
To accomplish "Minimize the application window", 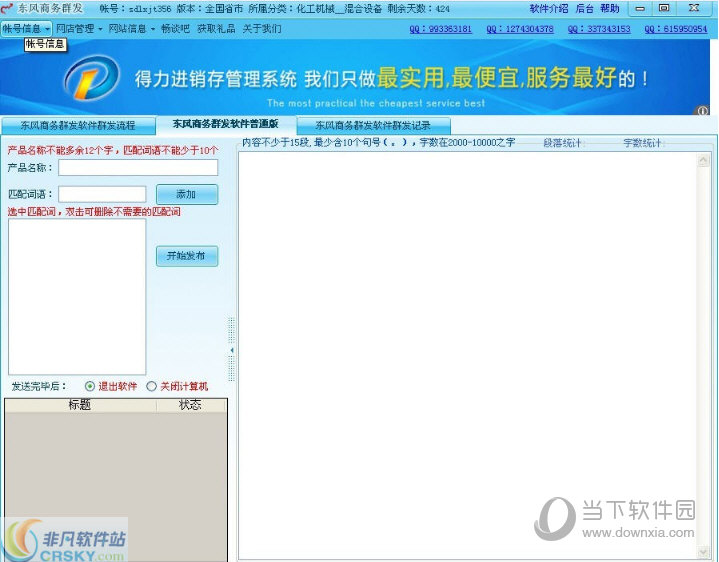I will coord(640,8).
